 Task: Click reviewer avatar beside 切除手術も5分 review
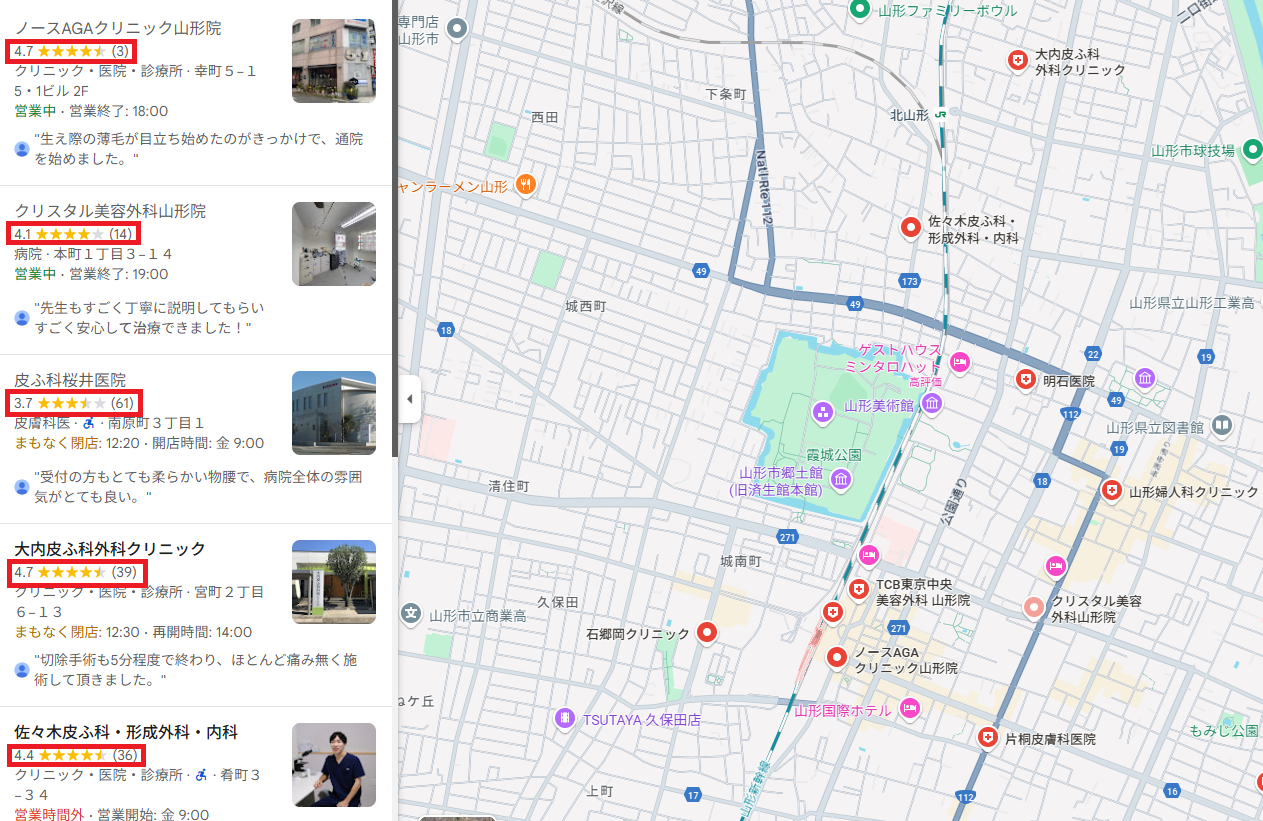click(22, 669)
